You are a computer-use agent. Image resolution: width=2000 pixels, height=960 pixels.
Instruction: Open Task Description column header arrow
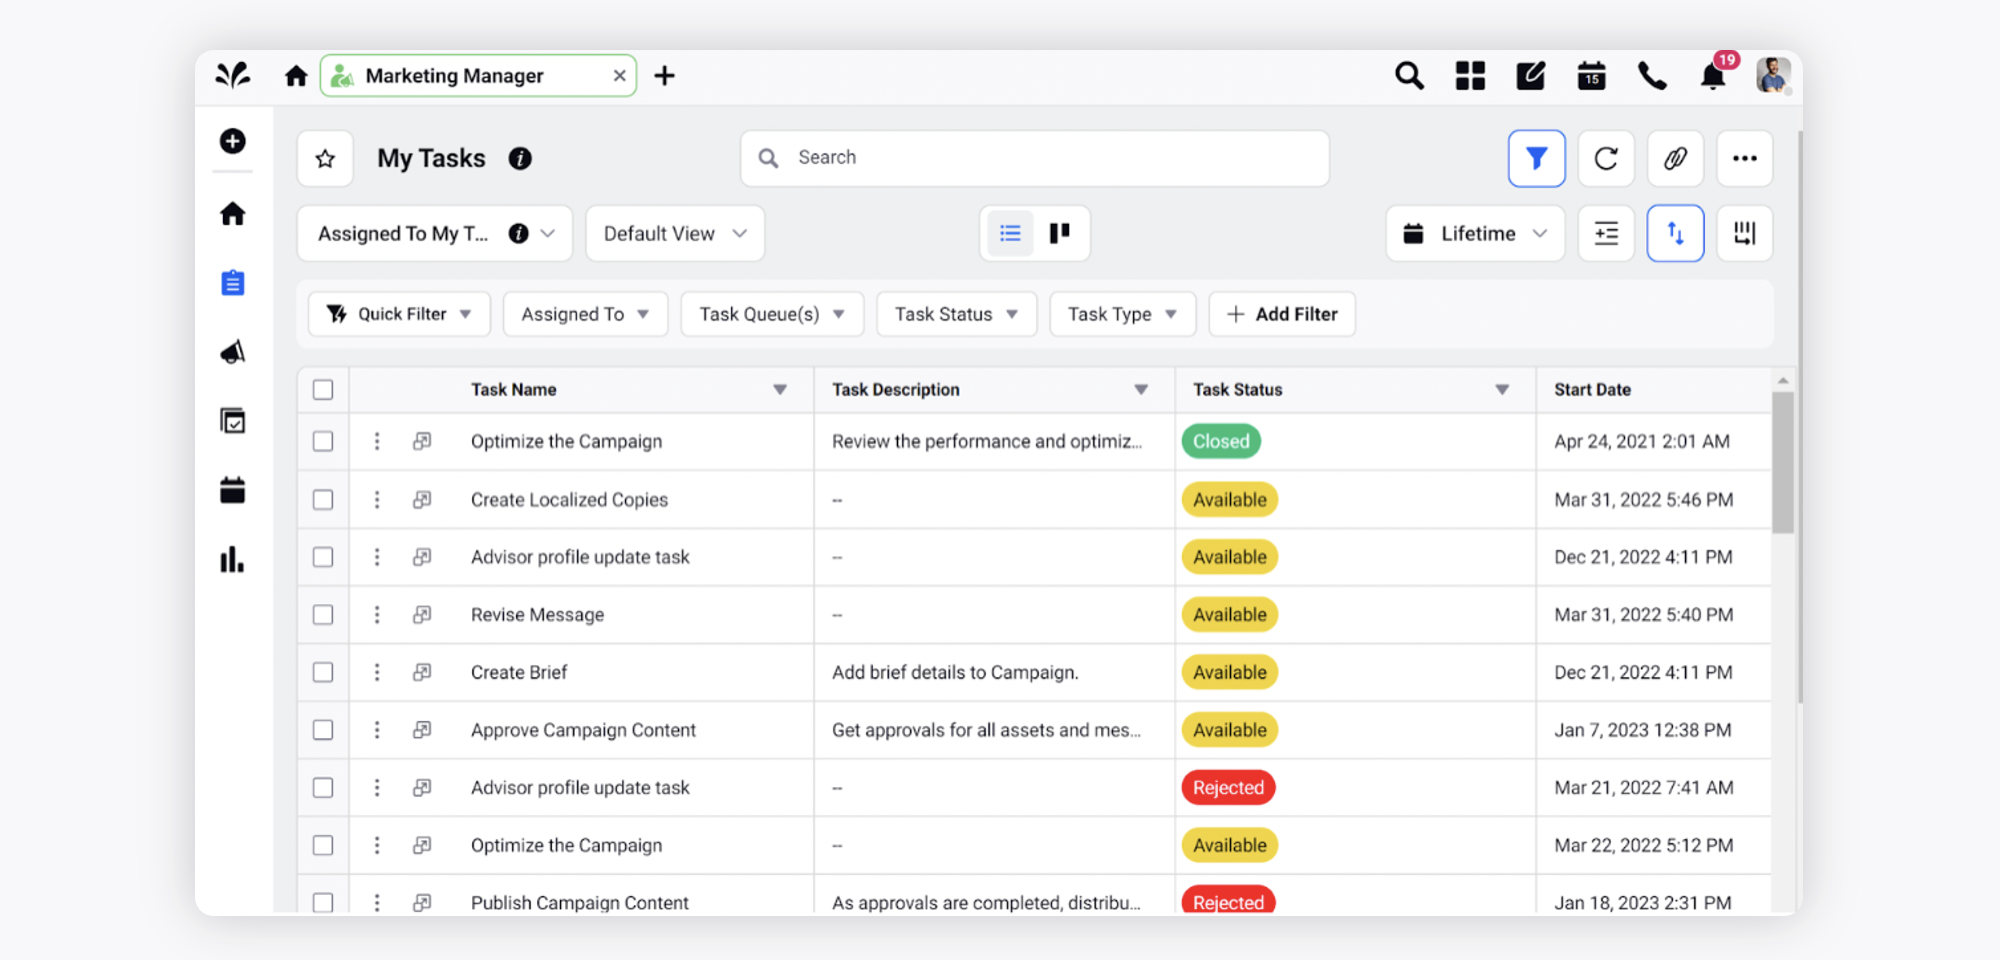(x=1141, y=390)
